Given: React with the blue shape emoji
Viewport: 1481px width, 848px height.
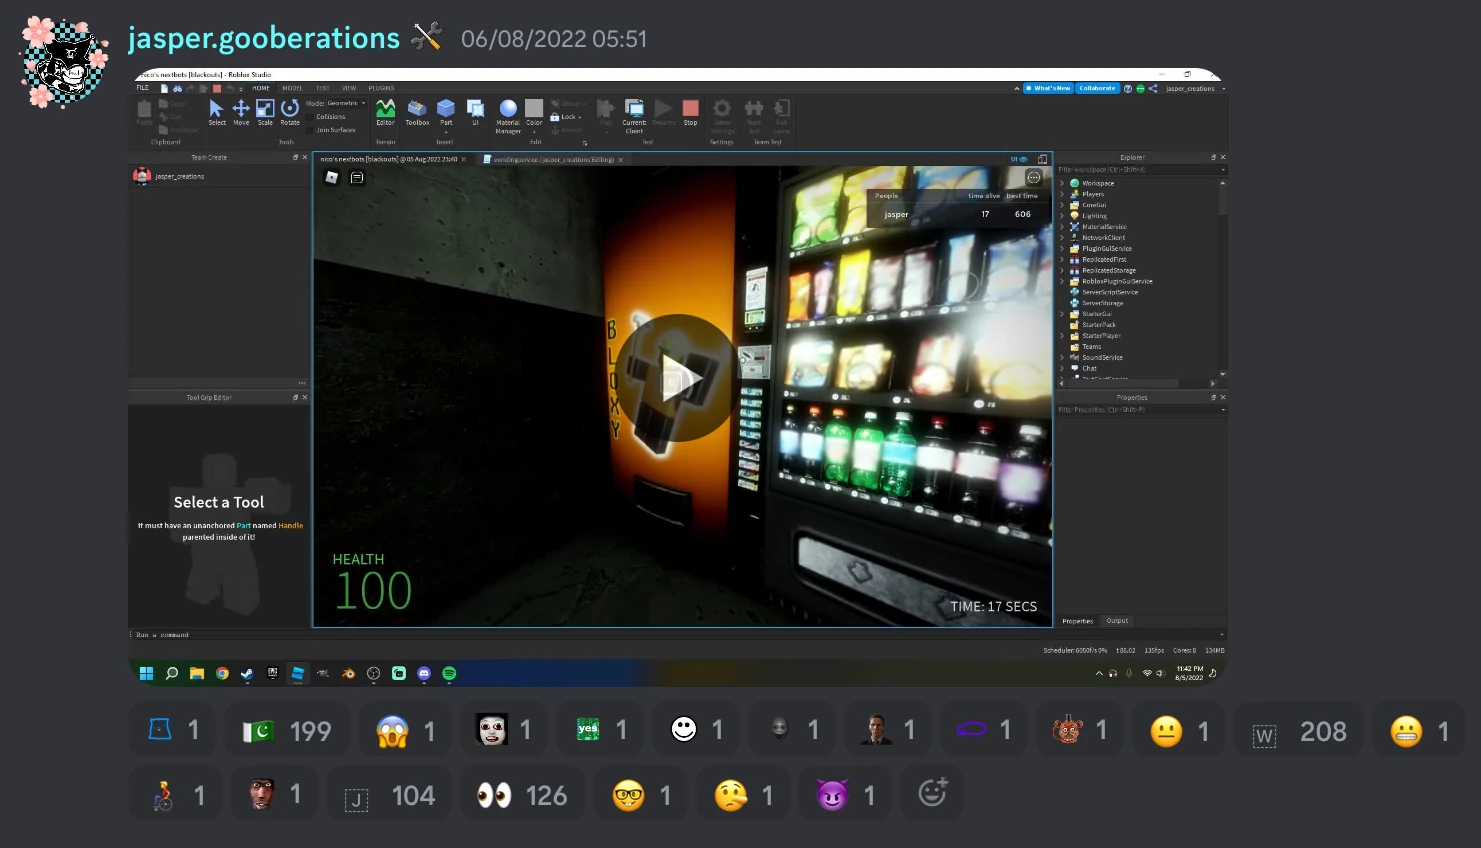Looking at the screenshot, I should pyautogui.click(x=174, y=731).
